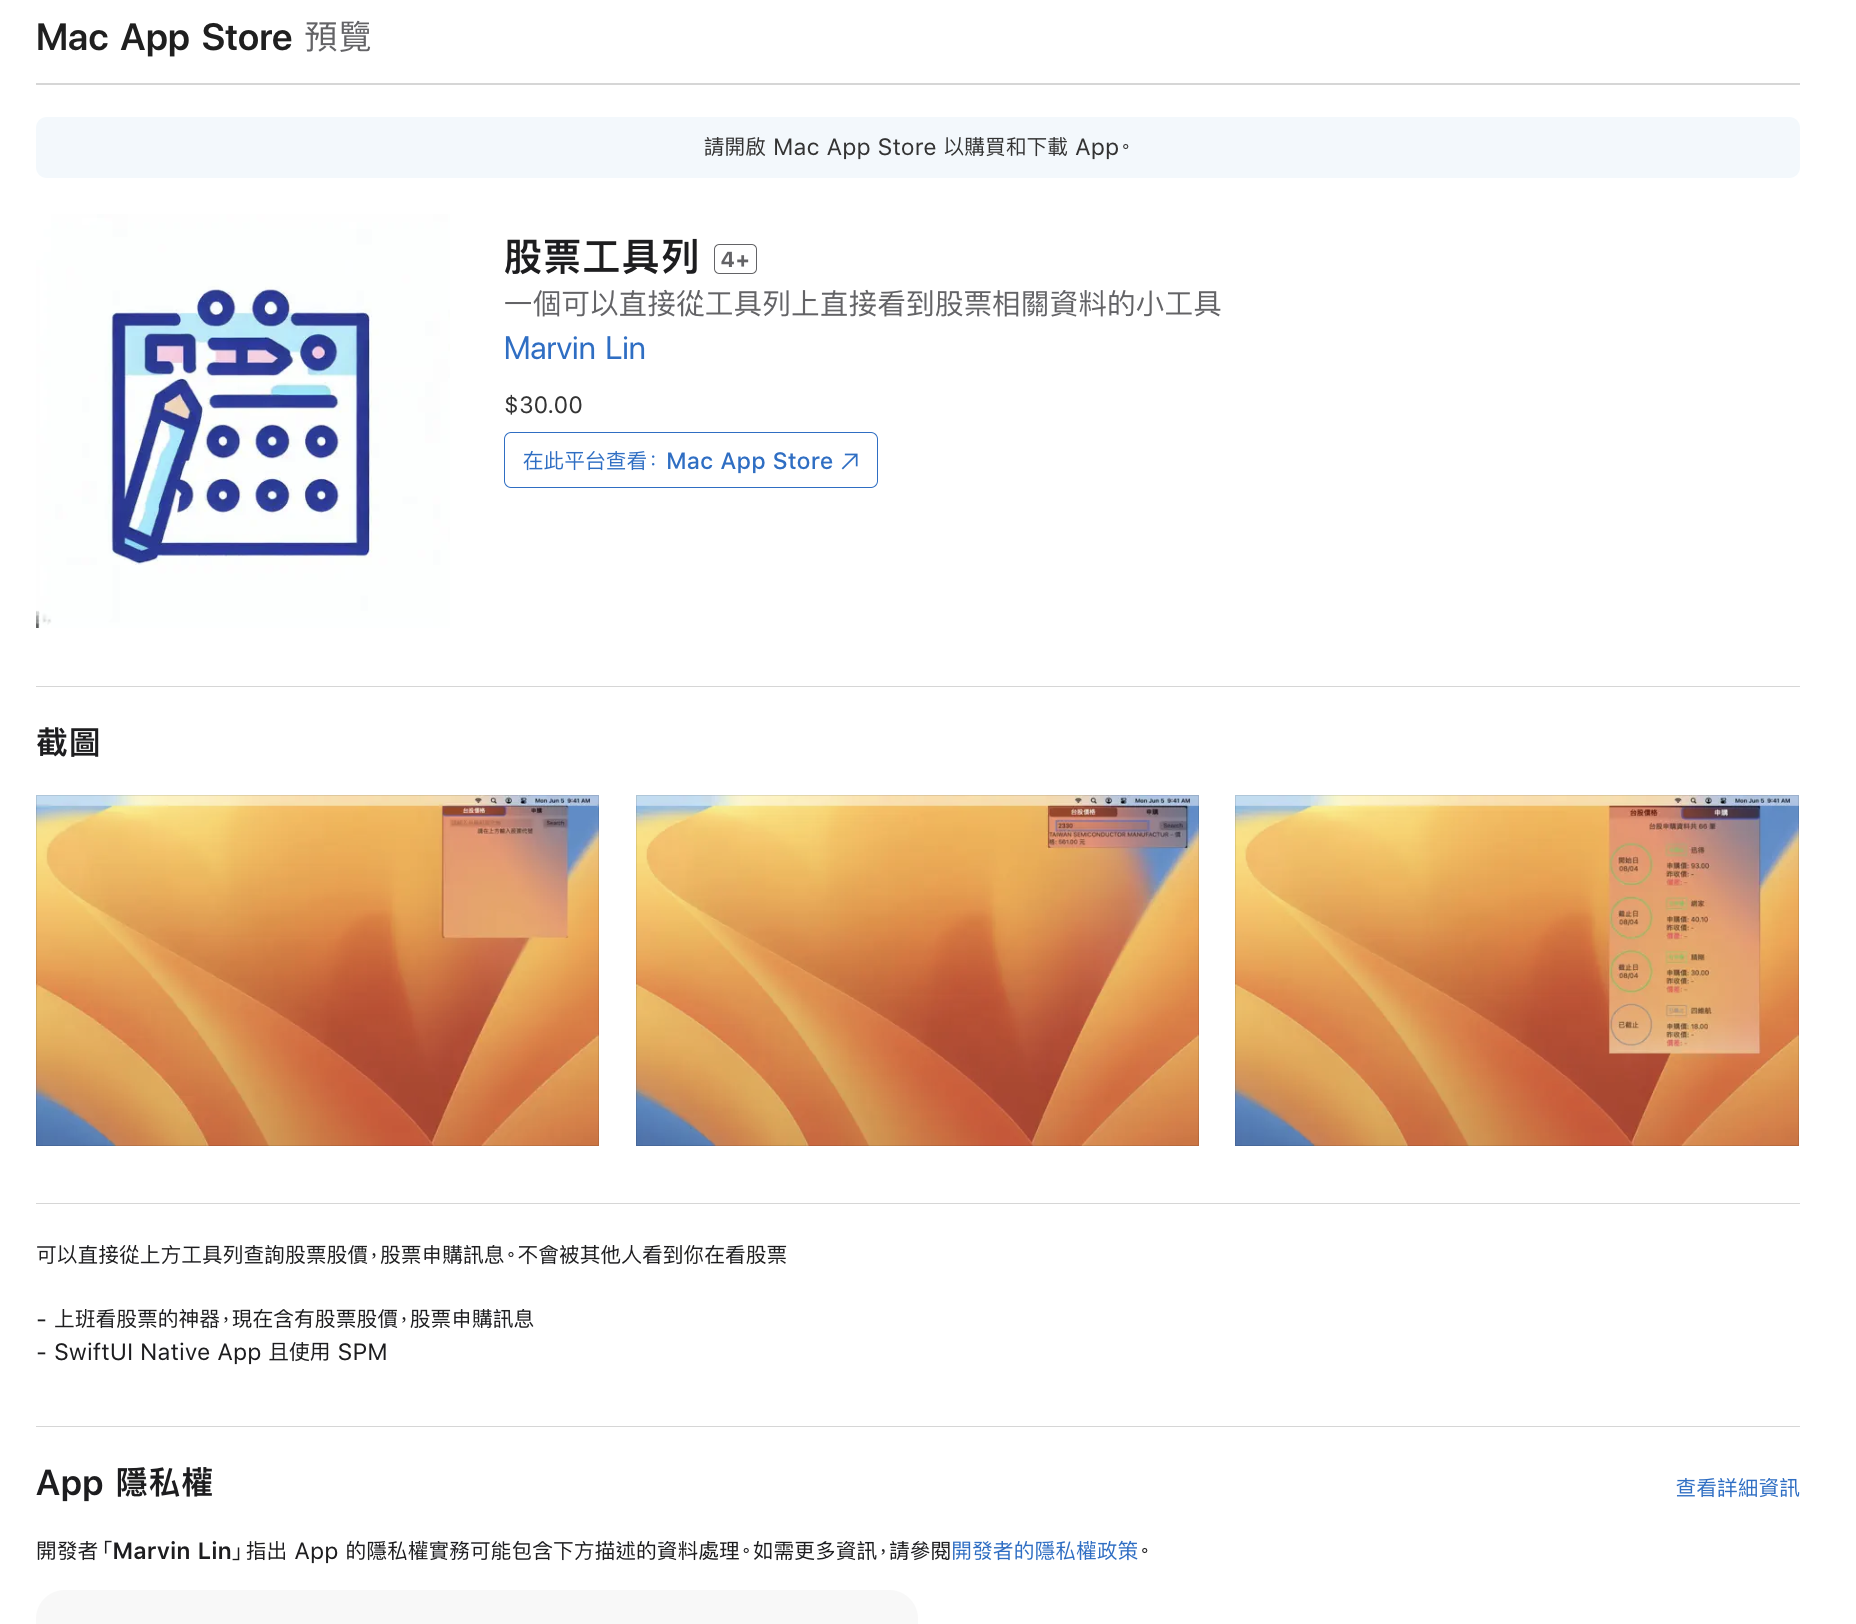Screen dimensions: 1856x1624
Task: Click the 請開啟 Mac App Store banner text
Action: pos(917,147)
